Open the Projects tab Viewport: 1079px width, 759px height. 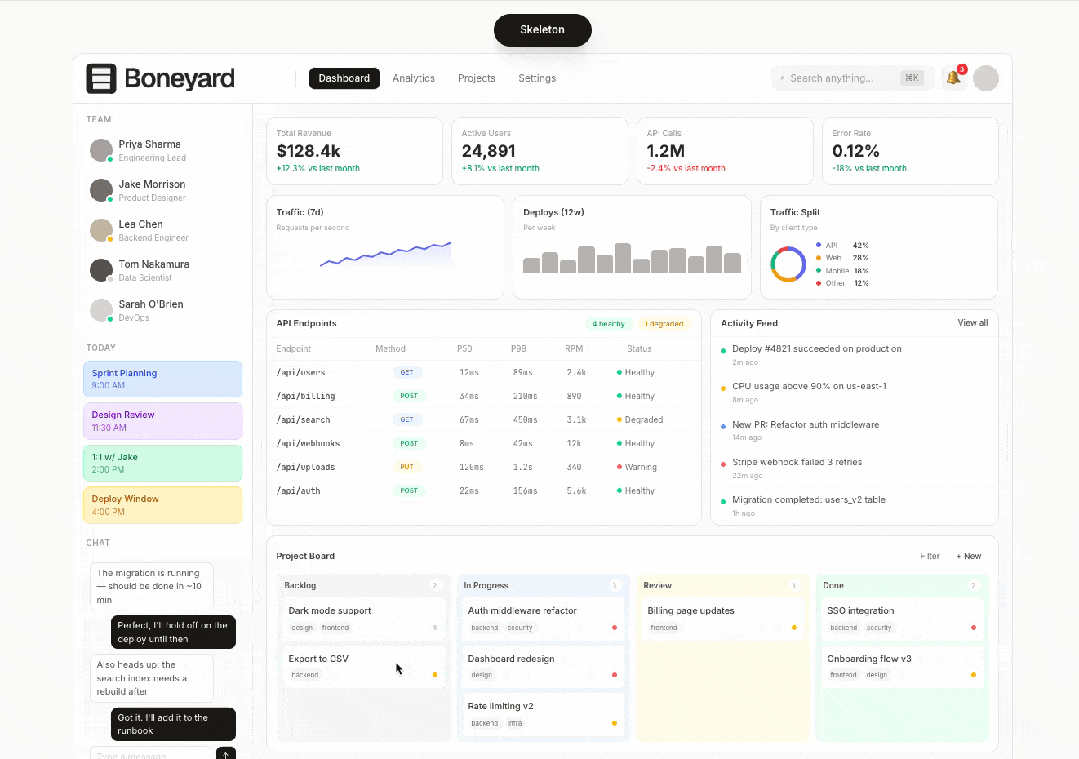tap(477, 78)
